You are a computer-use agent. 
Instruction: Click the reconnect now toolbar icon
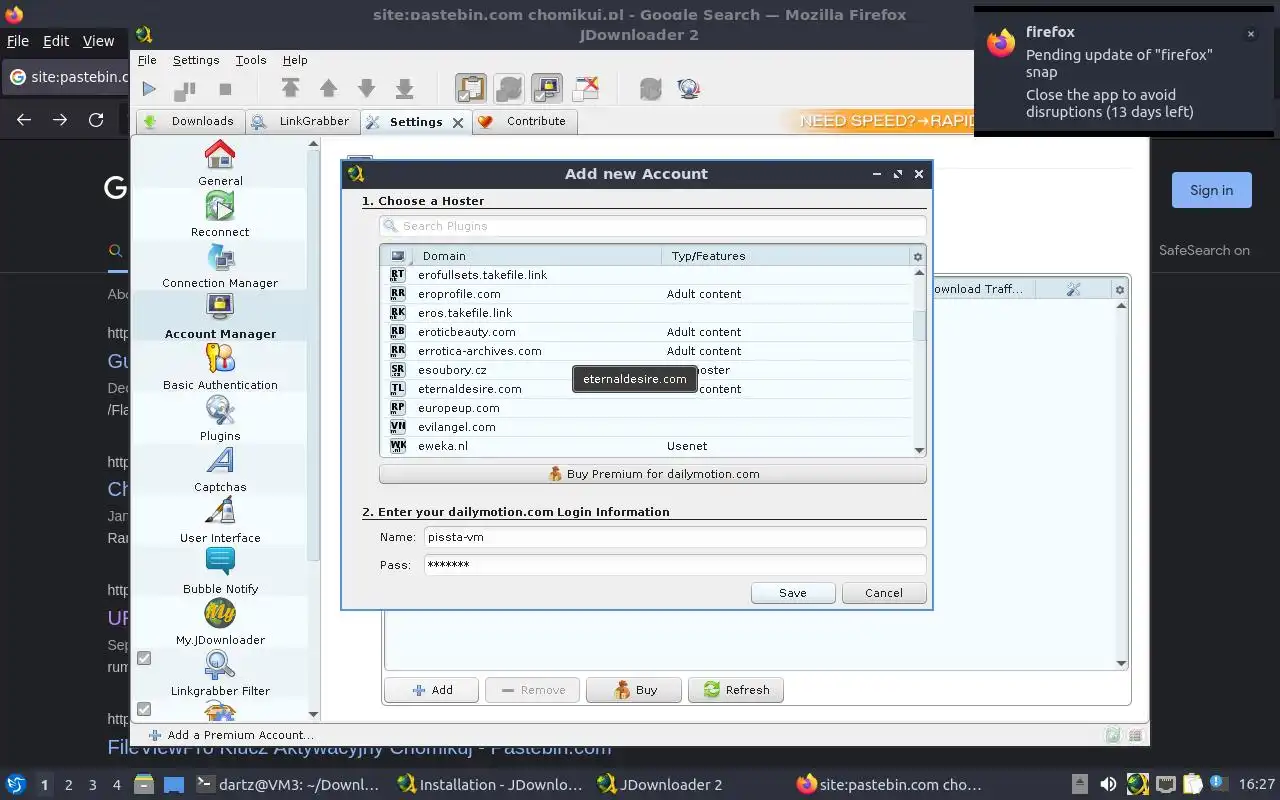click(650, 89)
